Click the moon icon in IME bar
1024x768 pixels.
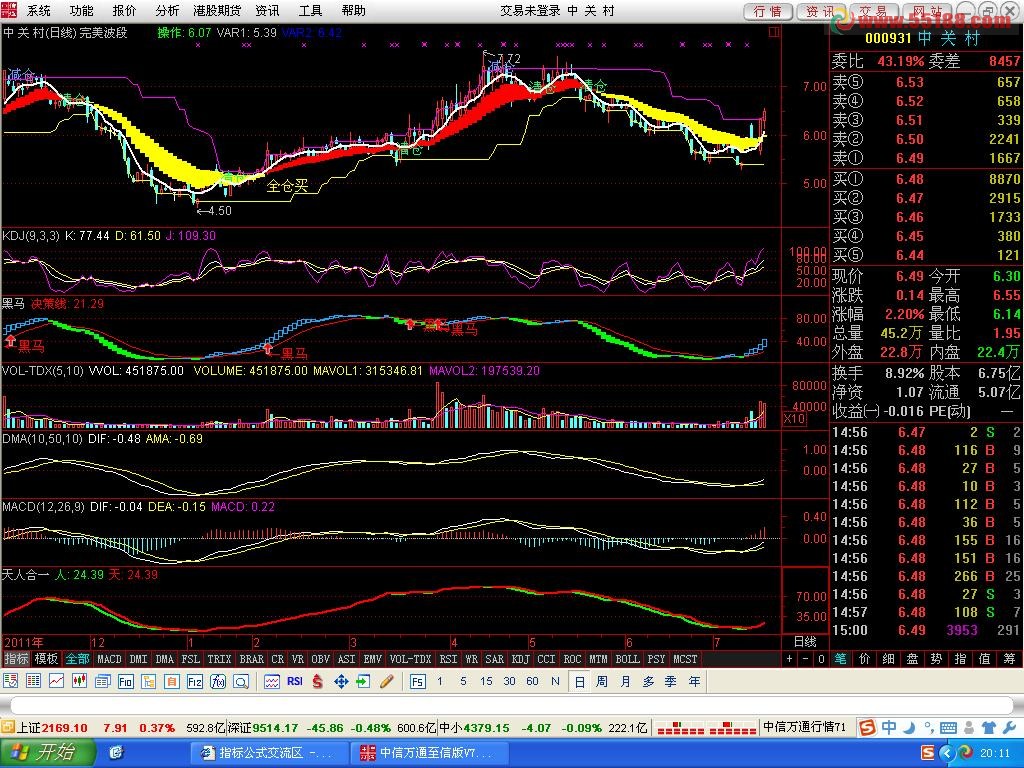tap(910, 727)
